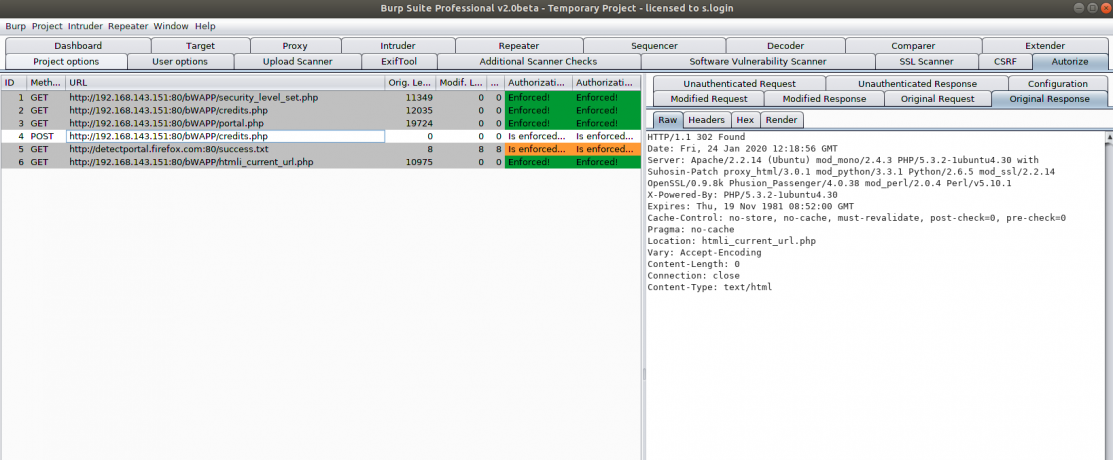Viewport: 1113px width, 460px height.
Task: Switch to the Comparer tab
Action: pyautogui.click(x=914, y=45)
